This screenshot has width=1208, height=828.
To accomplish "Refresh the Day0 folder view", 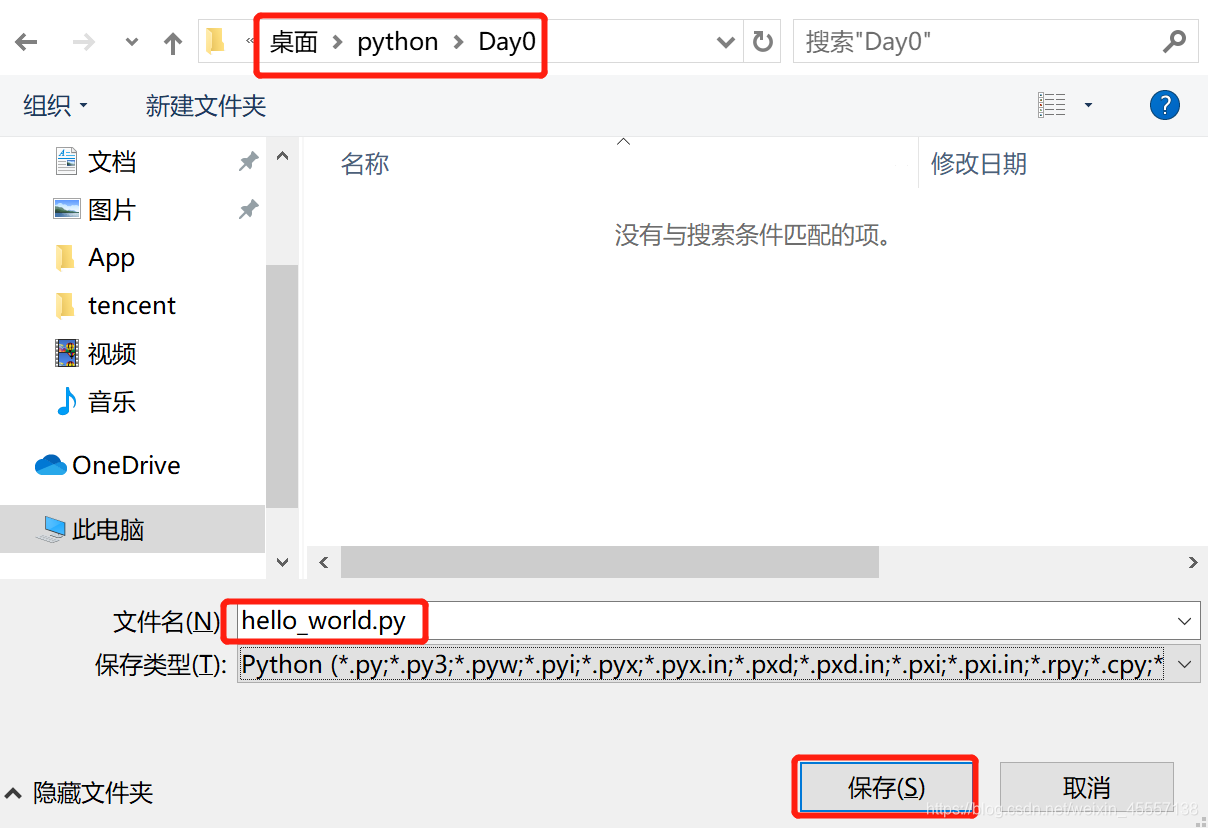I will coord(761,41).
